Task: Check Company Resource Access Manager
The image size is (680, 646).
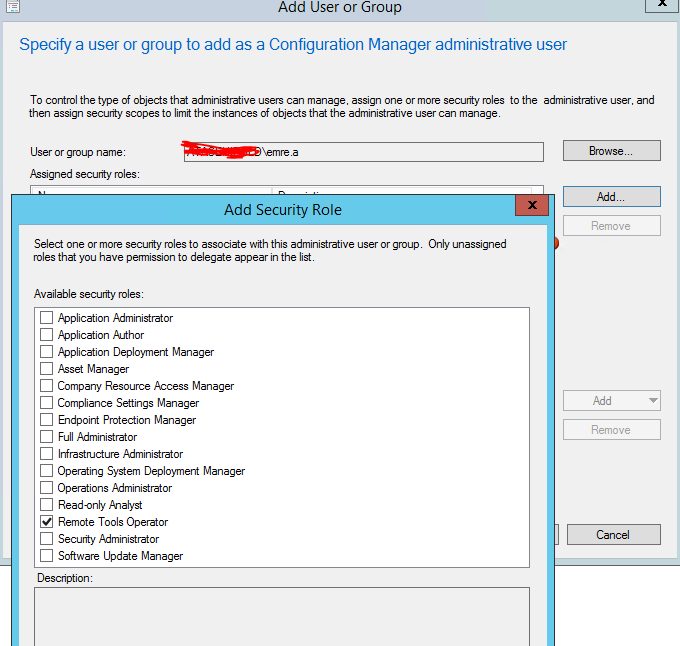Action: 46,386
